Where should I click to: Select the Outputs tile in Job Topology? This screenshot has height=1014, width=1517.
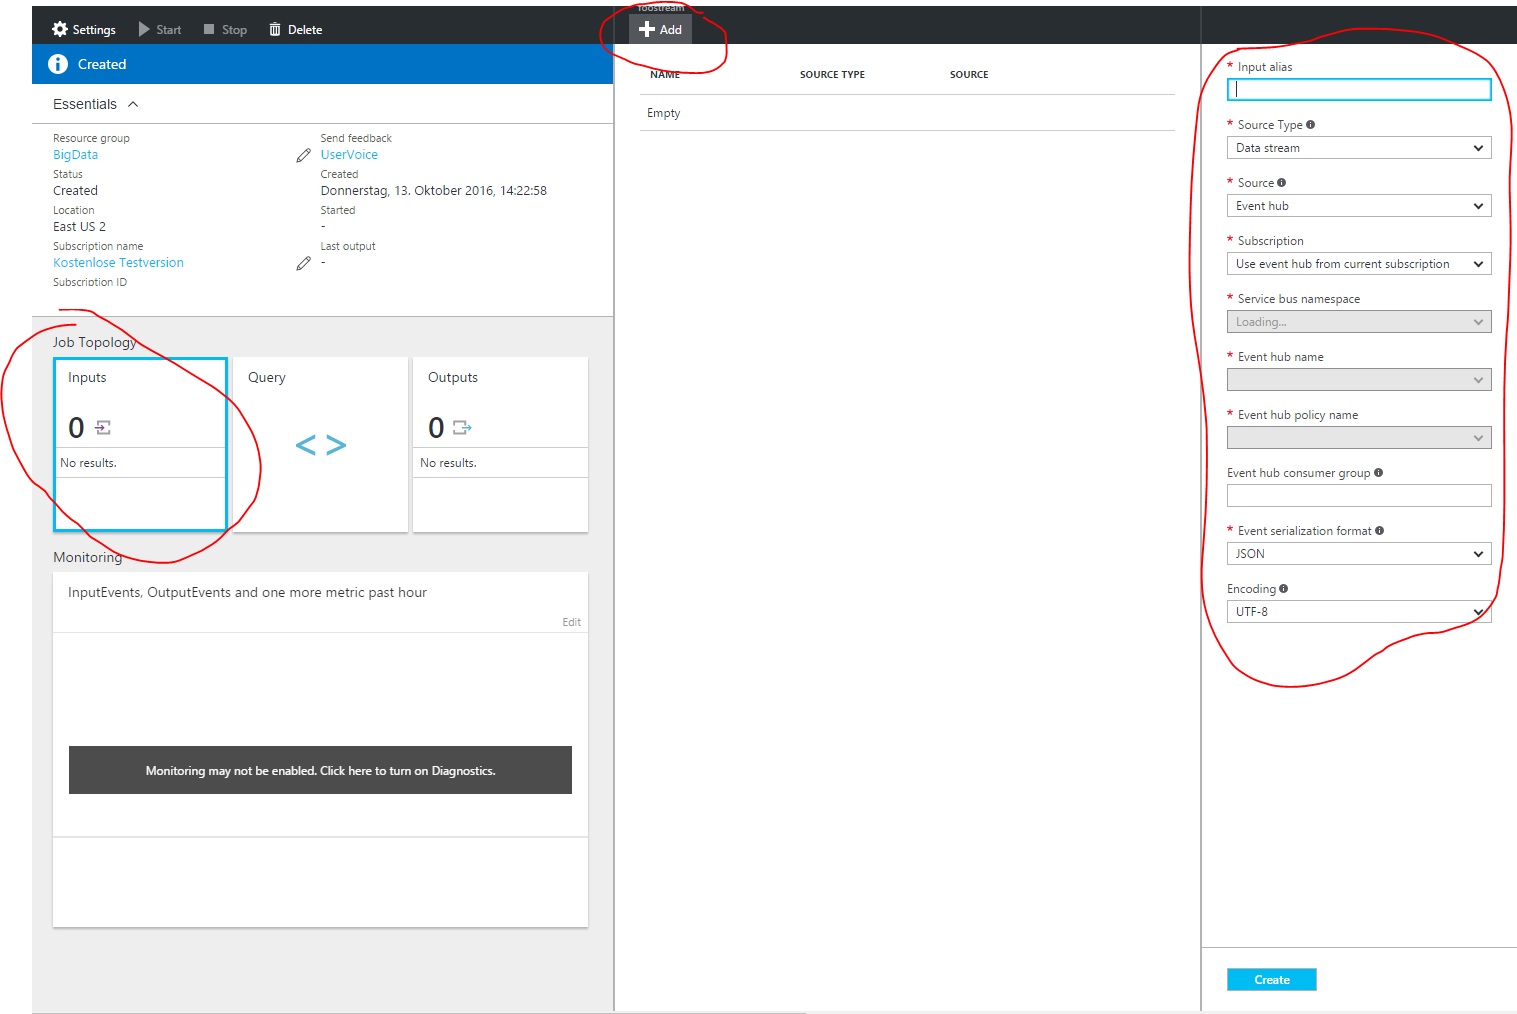click(x=500, y=444)
